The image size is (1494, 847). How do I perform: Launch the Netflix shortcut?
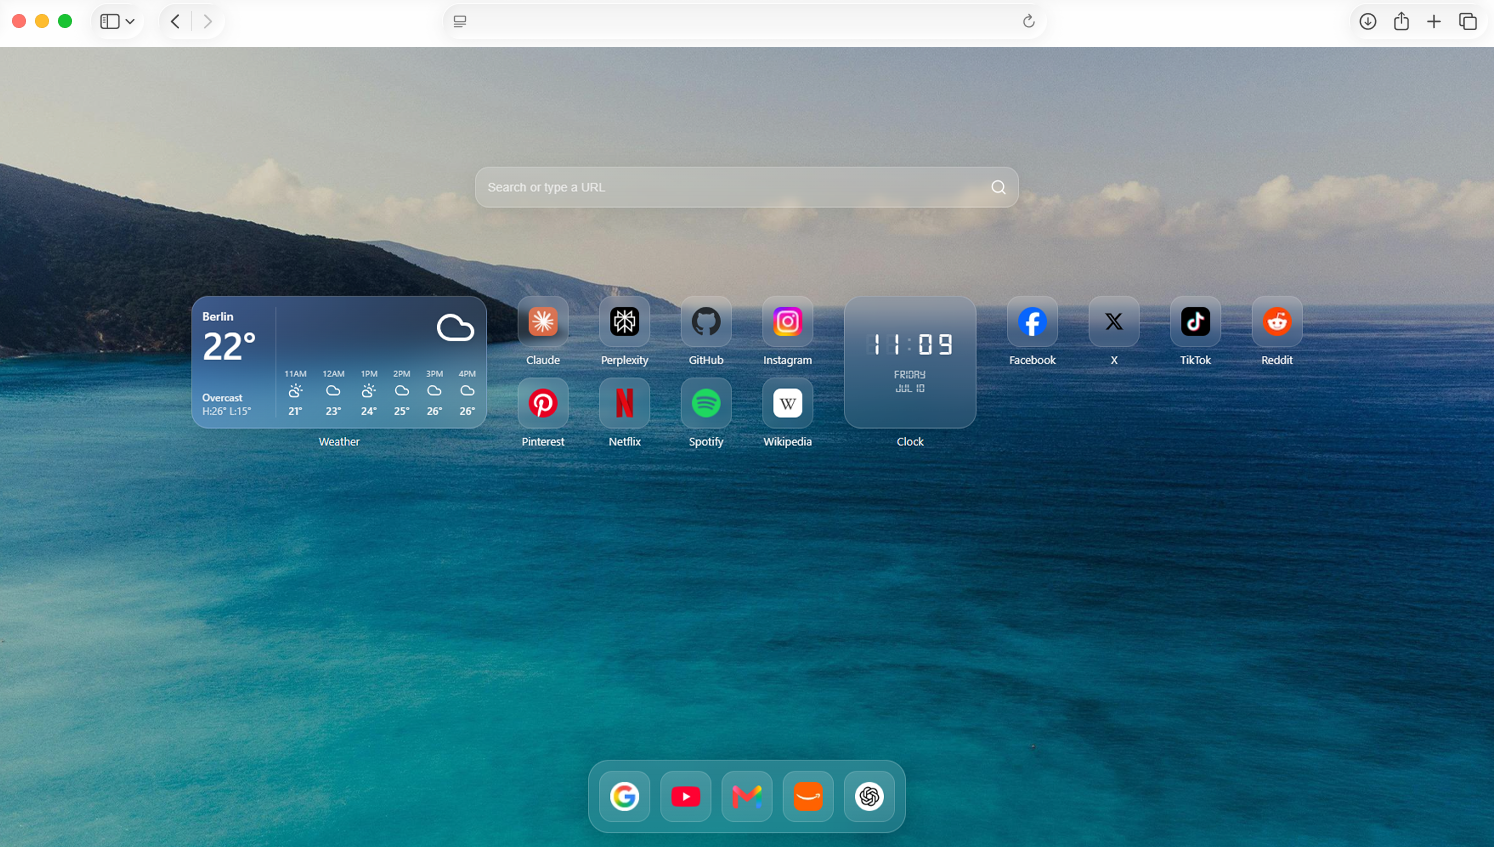pyautogui.click(x=624, y=403)
